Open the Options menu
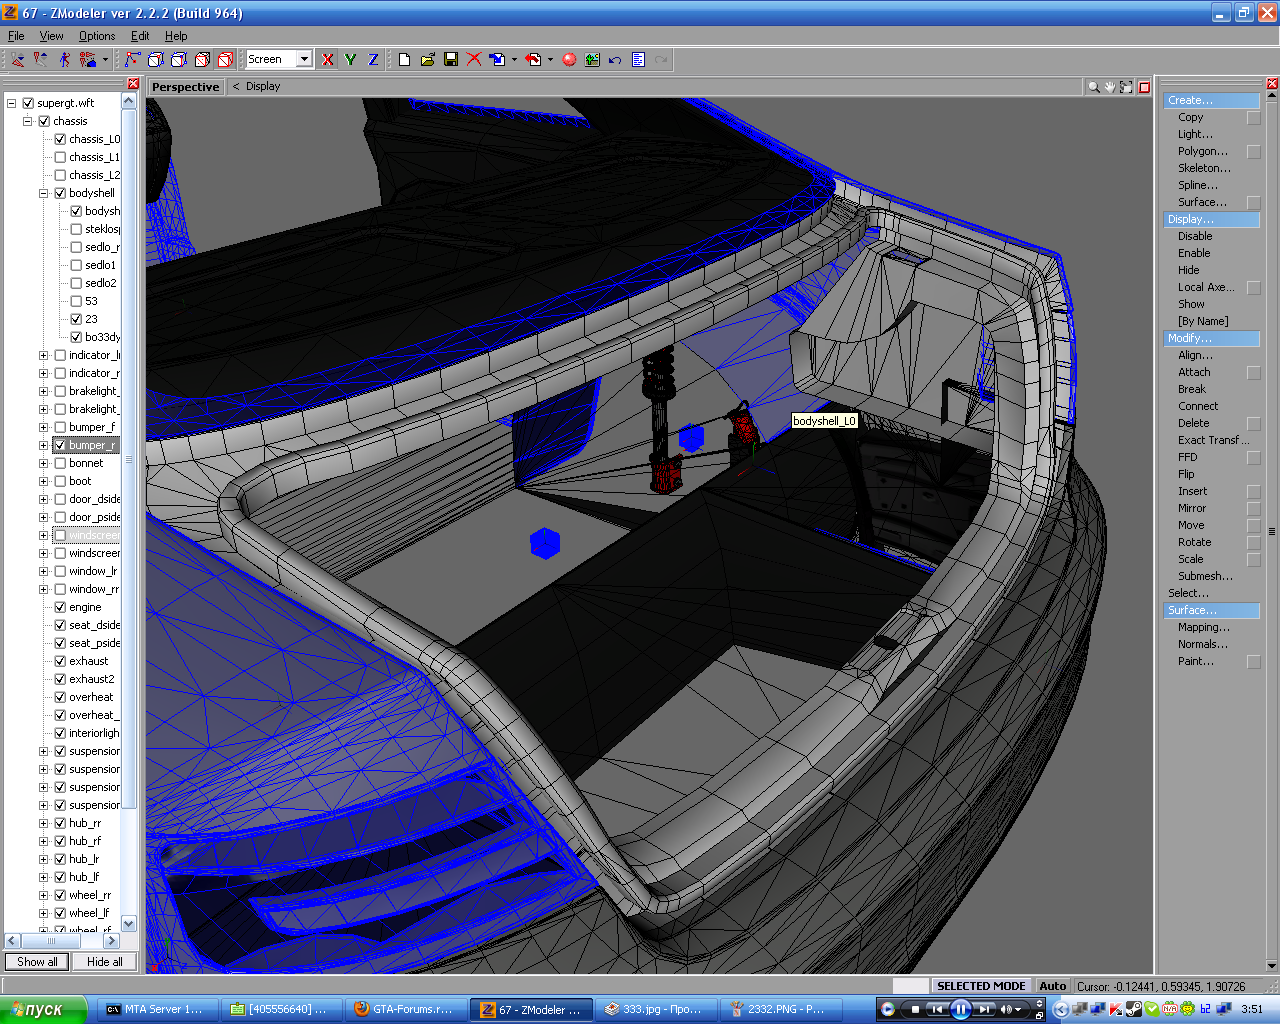Screen dimensions: 1280x1024 [97, 36]
